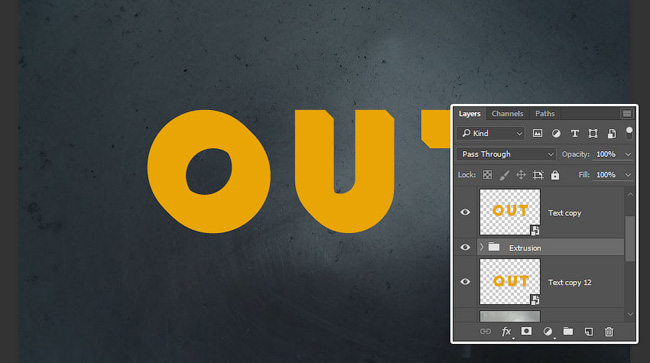Open the Opacity slider dropdown arrow
Image resolution: width=650 pixels, height=363 pixels.
pos(628,154)
